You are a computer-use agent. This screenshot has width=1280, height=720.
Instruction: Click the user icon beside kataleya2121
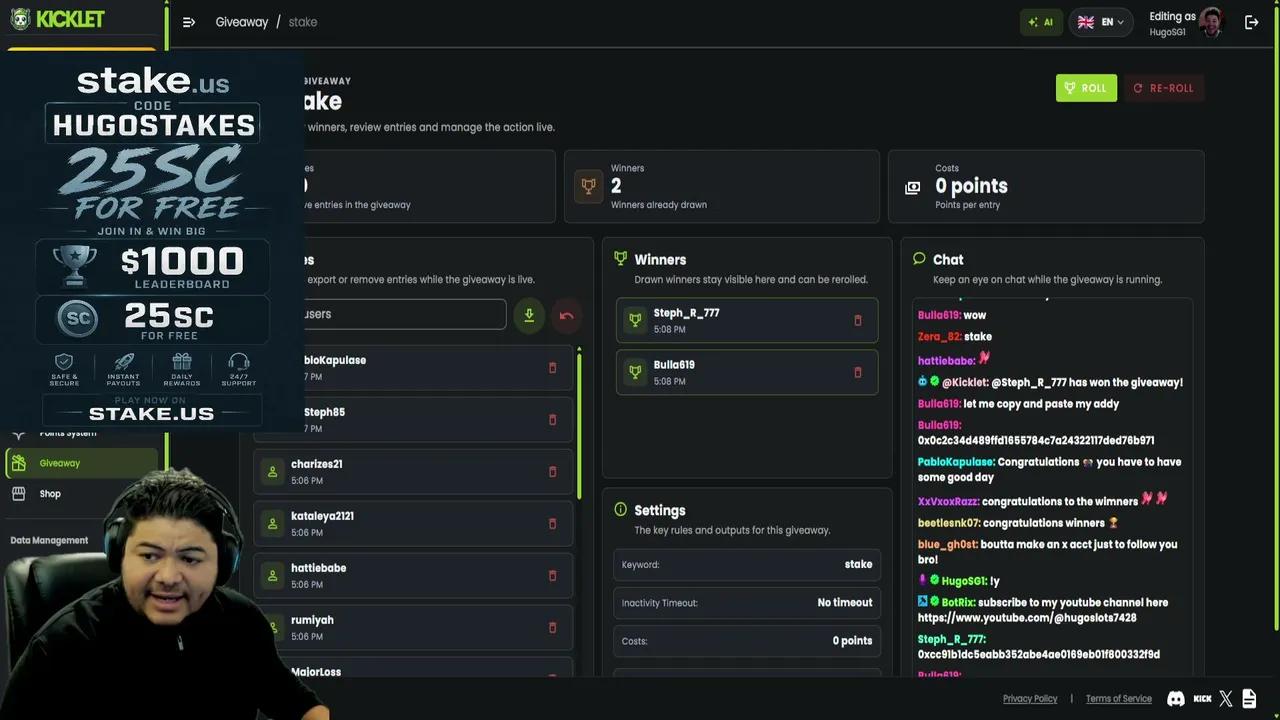point(272,524)
